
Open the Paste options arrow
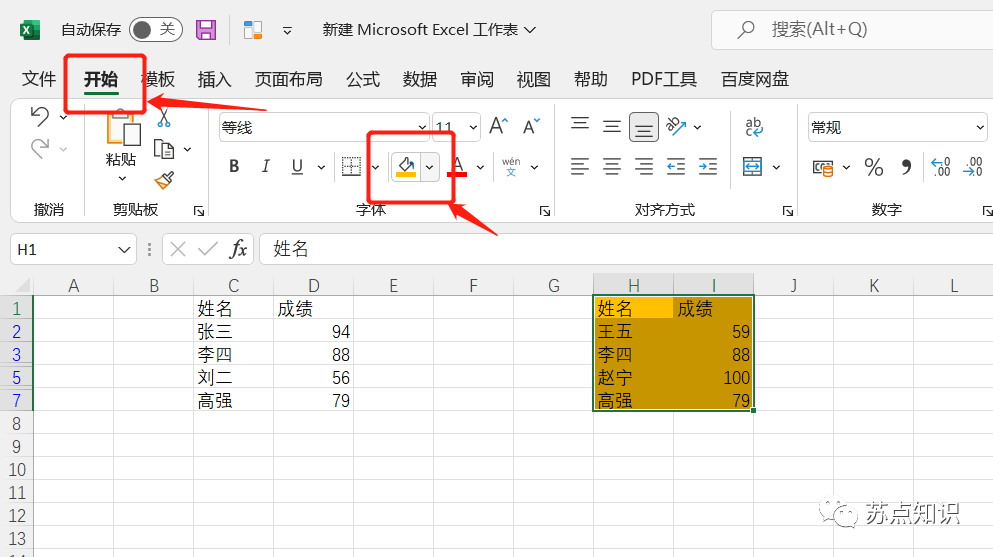[x=122, y=178]
